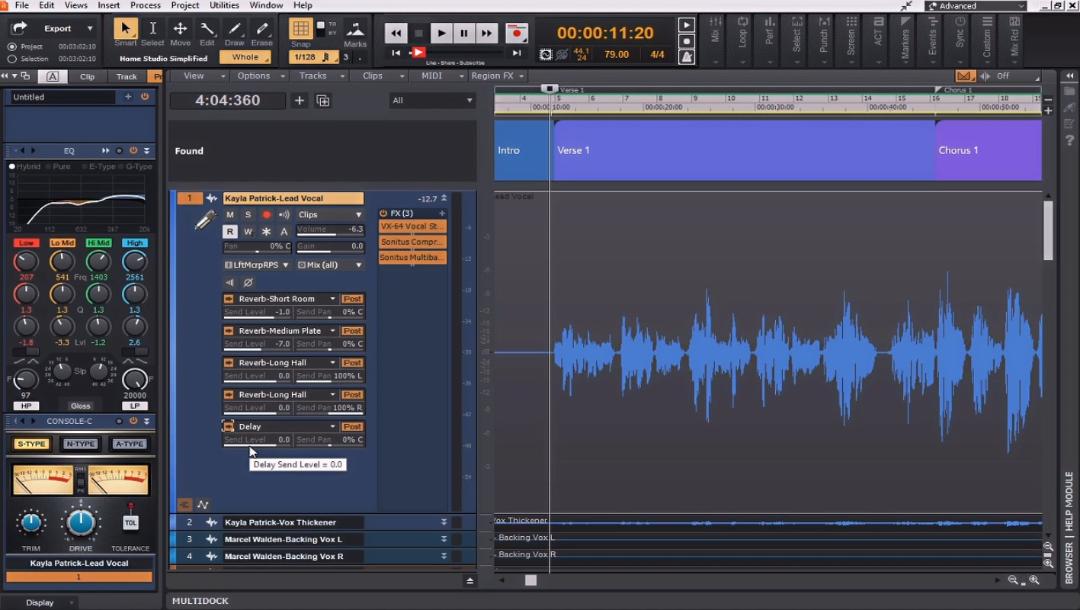1080x610 pixels.
Task: Select the Project export radio button
Action: [x=12, y=47]
